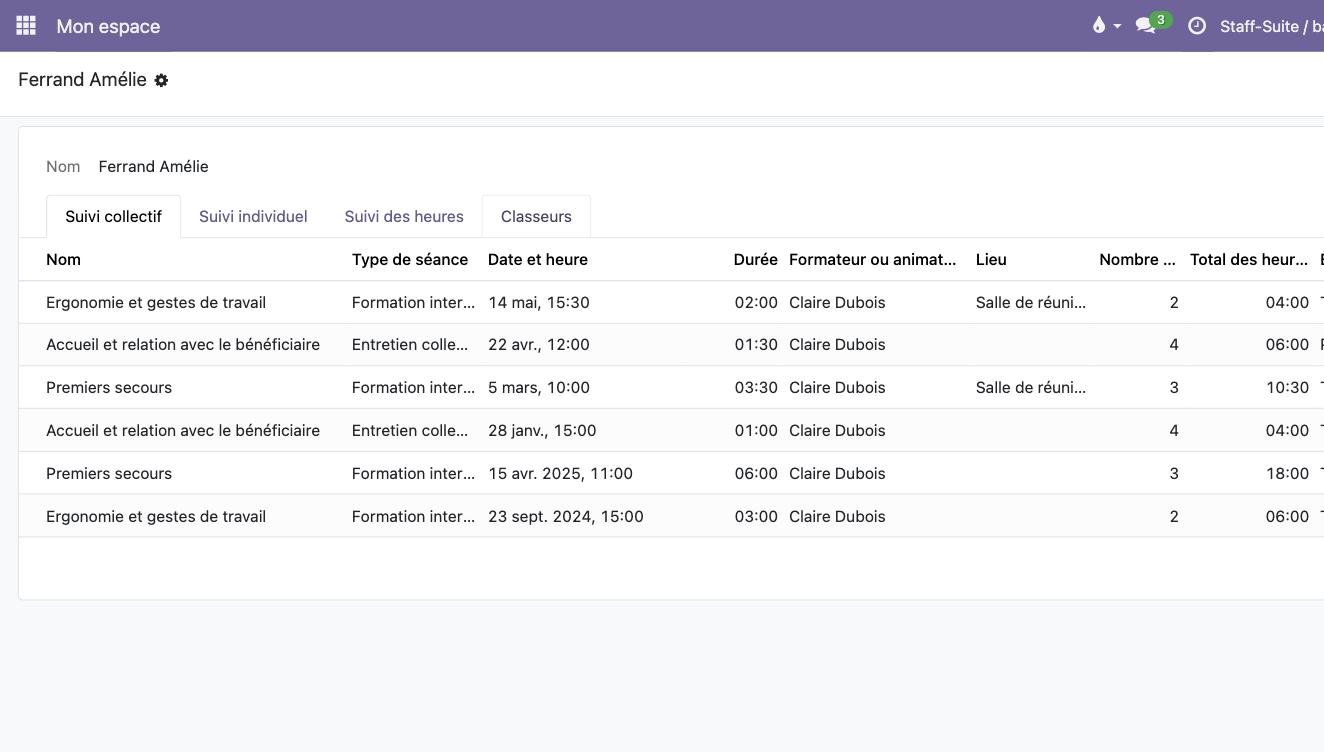Sort by Nom column header
This screenshot has height=752, width=1324.
click(63, 259)
